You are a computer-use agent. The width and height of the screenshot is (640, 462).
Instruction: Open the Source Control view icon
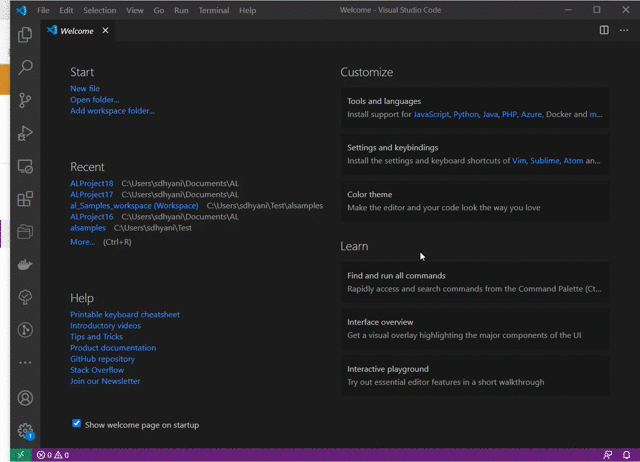(25, 100)
